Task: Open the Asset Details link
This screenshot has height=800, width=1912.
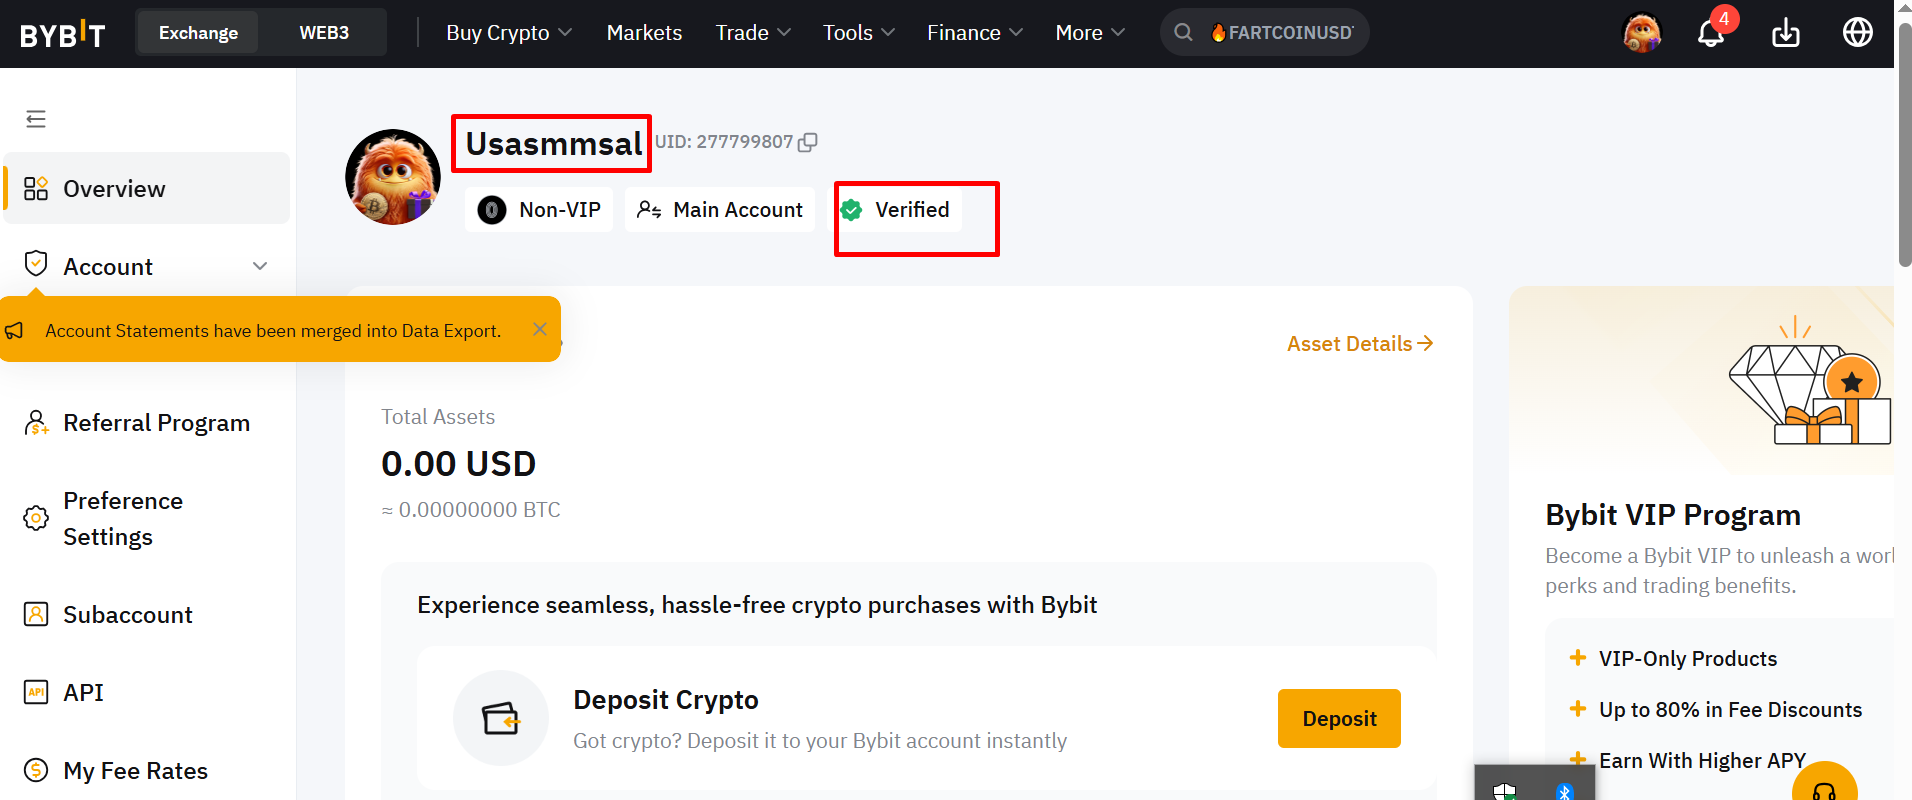Action: click(x=1360, y=344)
